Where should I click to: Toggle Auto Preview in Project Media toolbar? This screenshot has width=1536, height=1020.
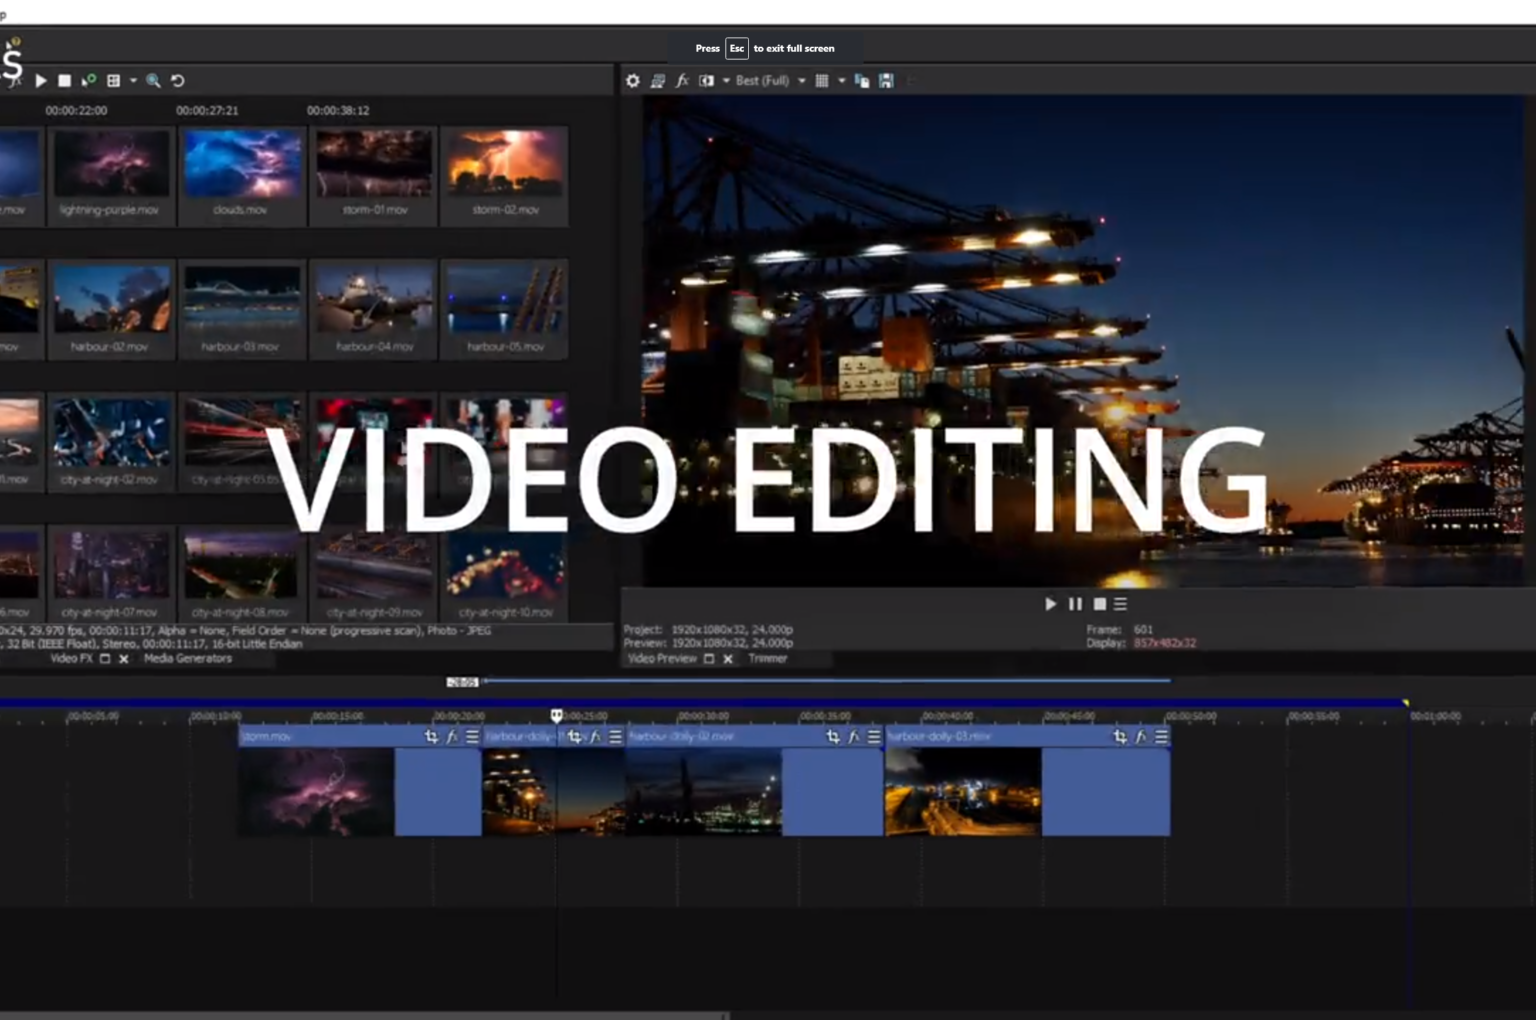tap(89, 81)
